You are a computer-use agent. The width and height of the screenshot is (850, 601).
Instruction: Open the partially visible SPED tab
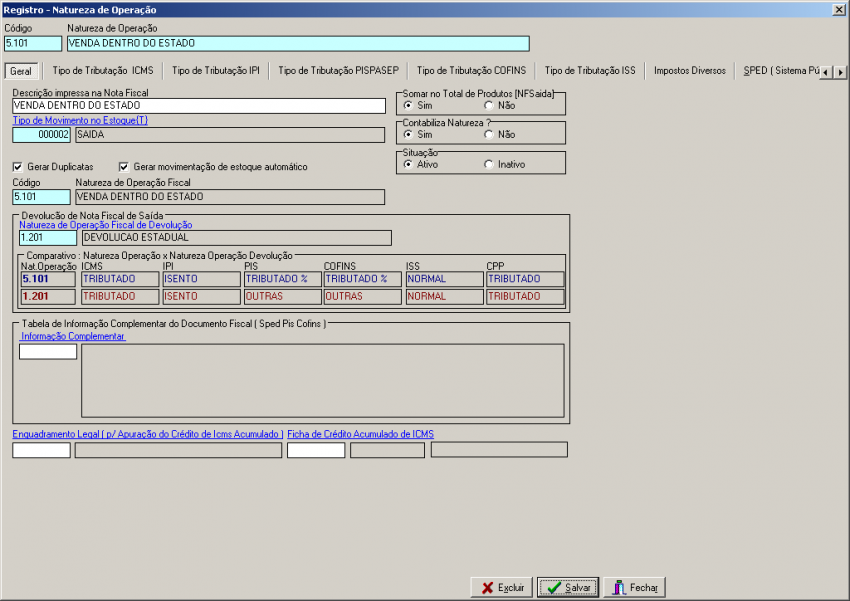(780, 70)
